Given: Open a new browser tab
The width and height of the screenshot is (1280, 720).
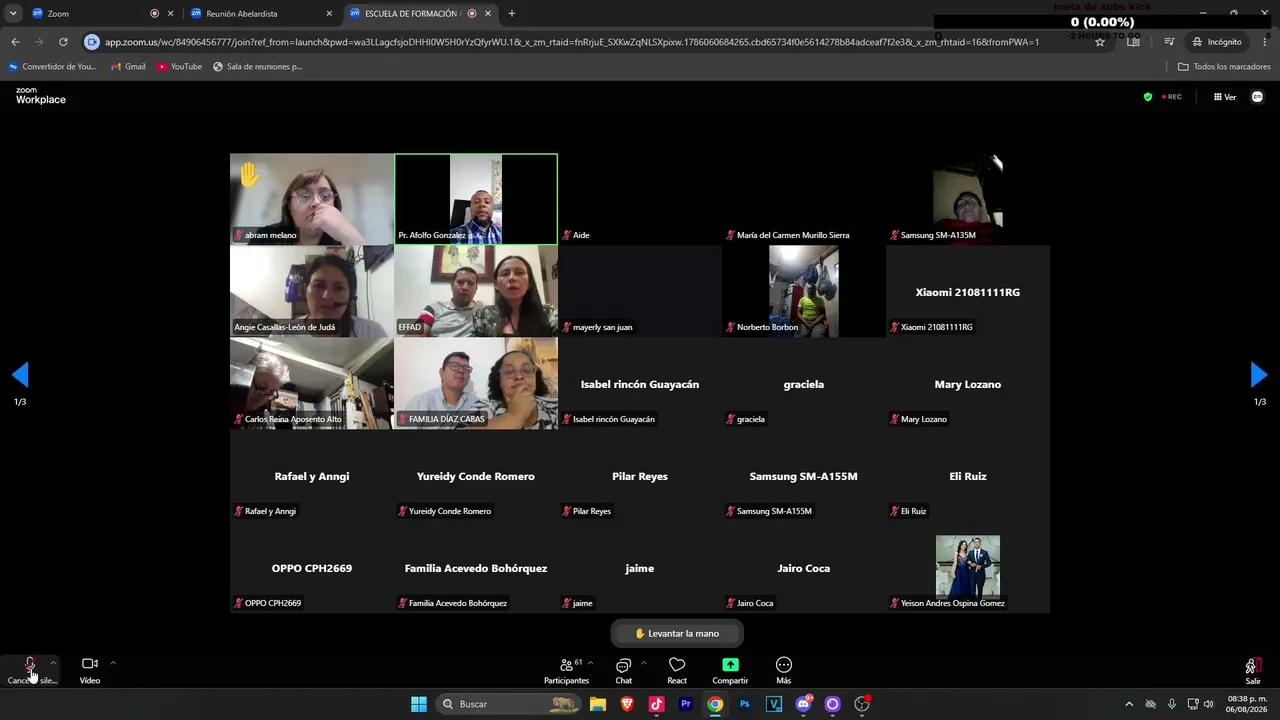Looking at the screenshot, I should click(x=512, y=14).
